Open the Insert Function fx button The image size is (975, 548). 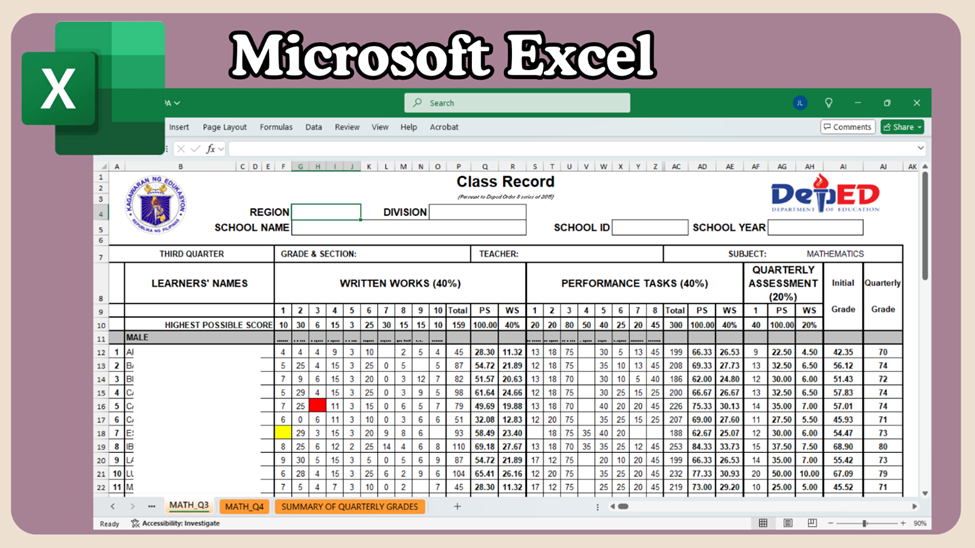click(211, 149)
